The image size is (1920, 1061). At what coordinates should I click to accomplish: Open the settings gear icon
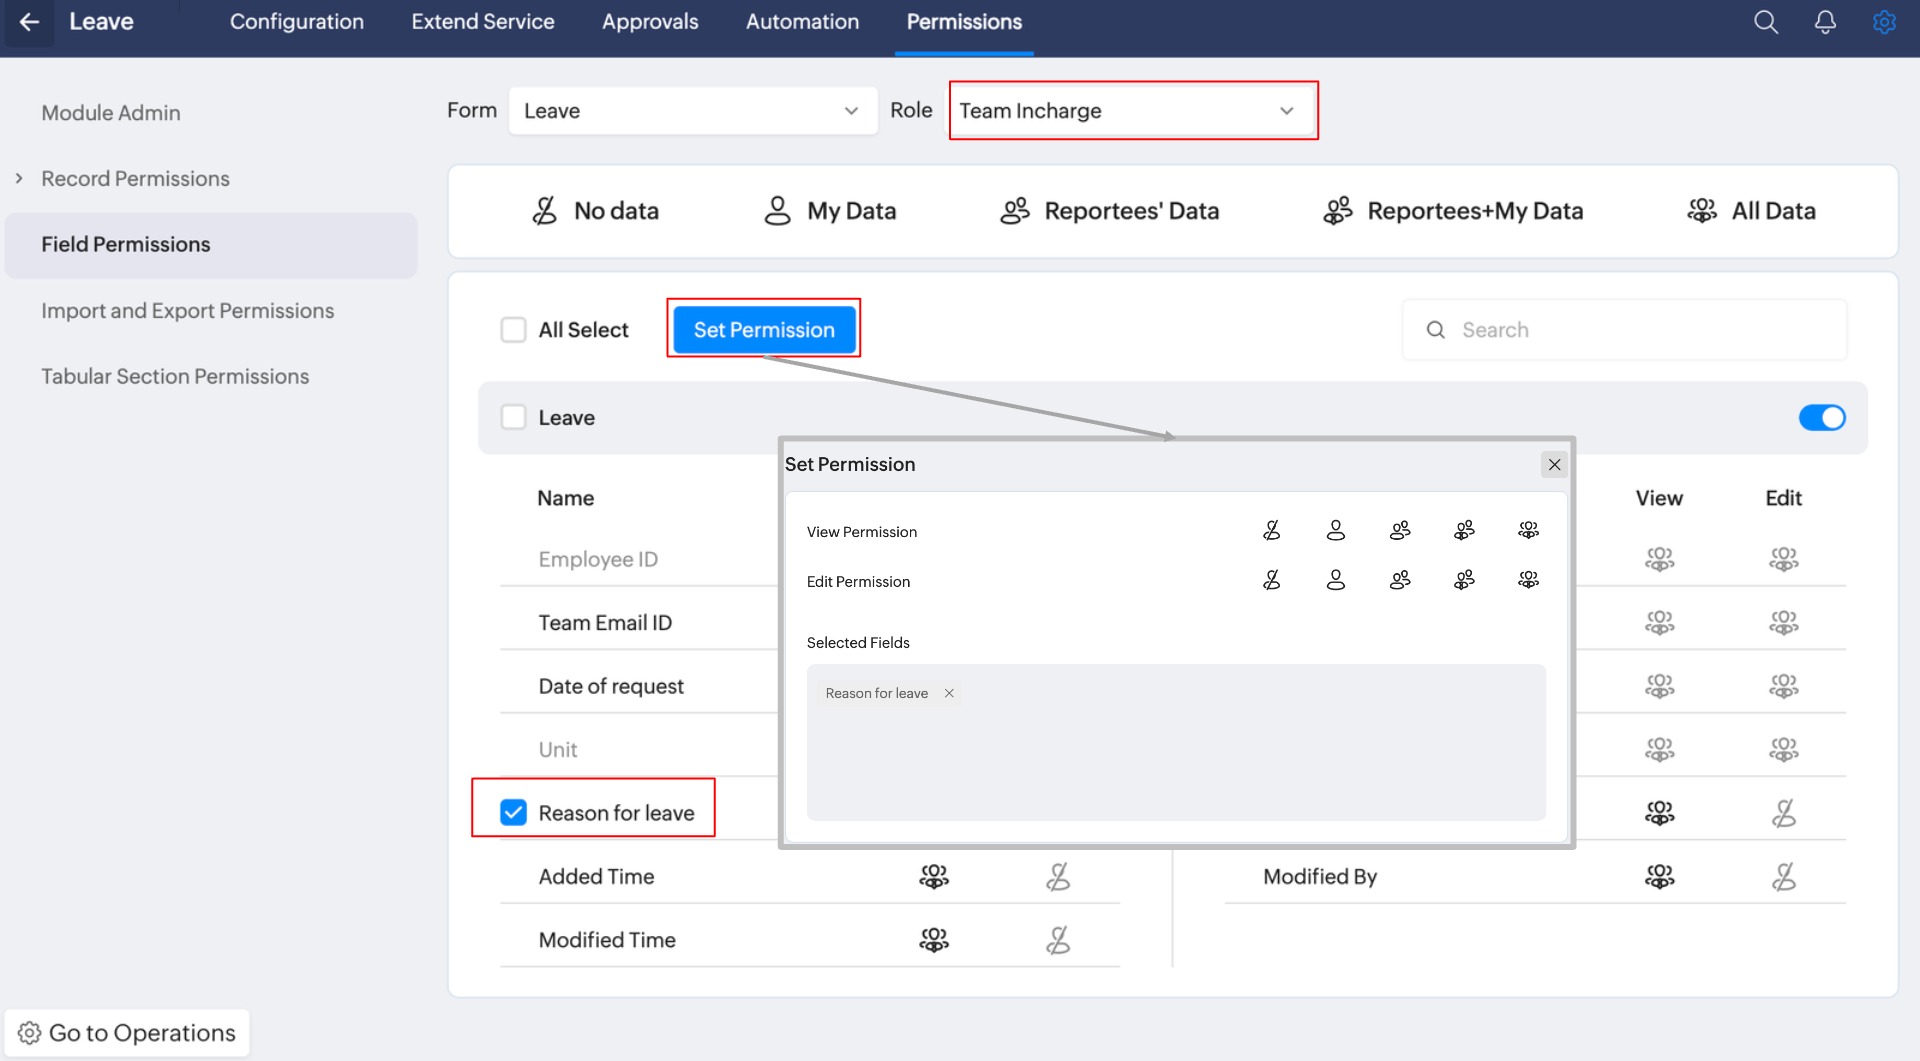[x=1884, y=22]
